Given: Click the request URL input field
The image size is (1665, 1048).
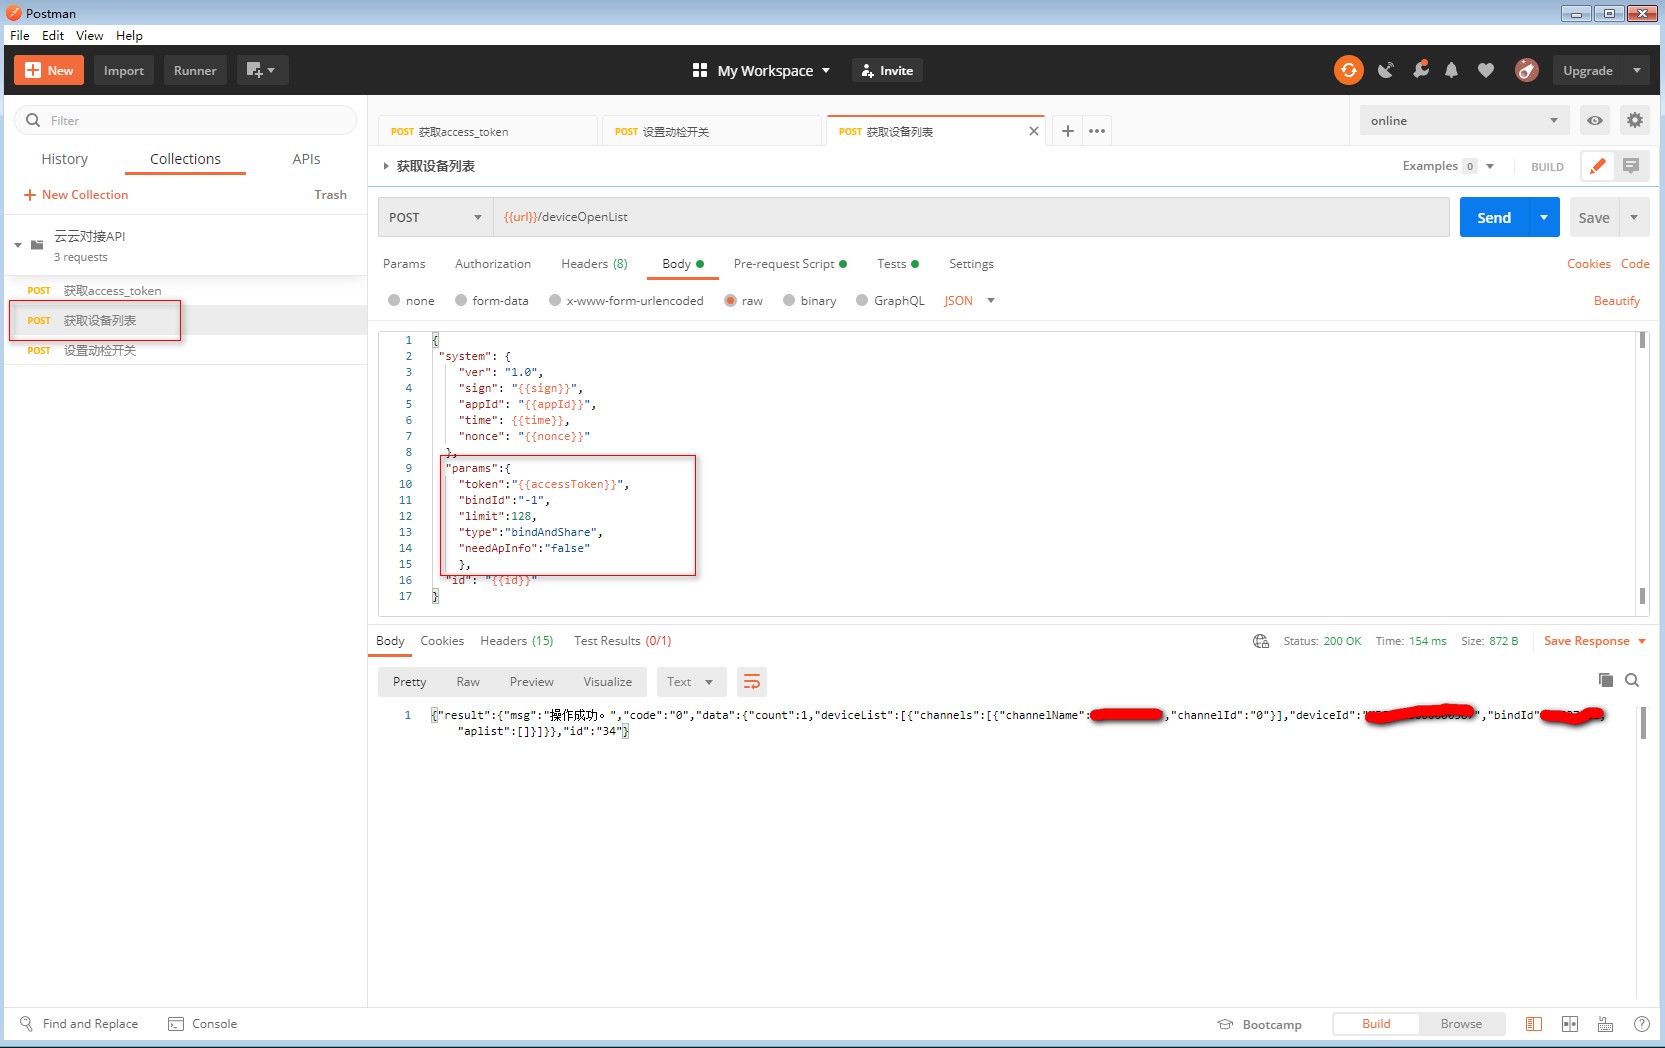Looking at the screenshot, I should click(970, 217).
